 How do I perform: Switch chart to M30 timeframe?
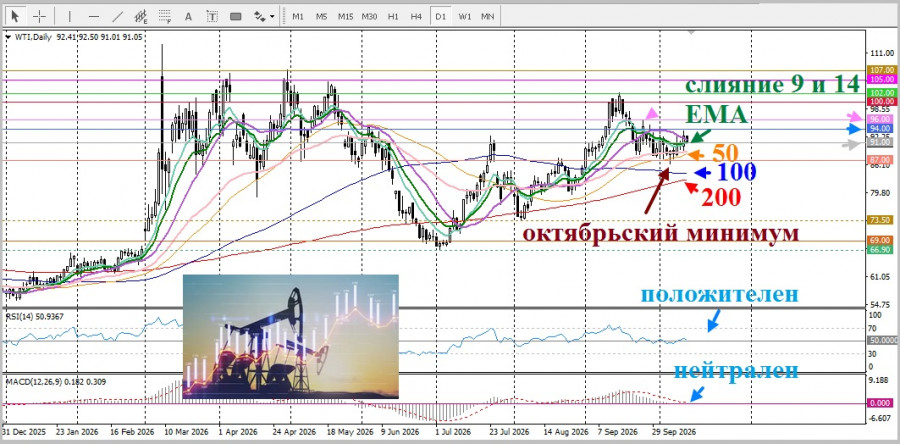[x=369, y=16]
